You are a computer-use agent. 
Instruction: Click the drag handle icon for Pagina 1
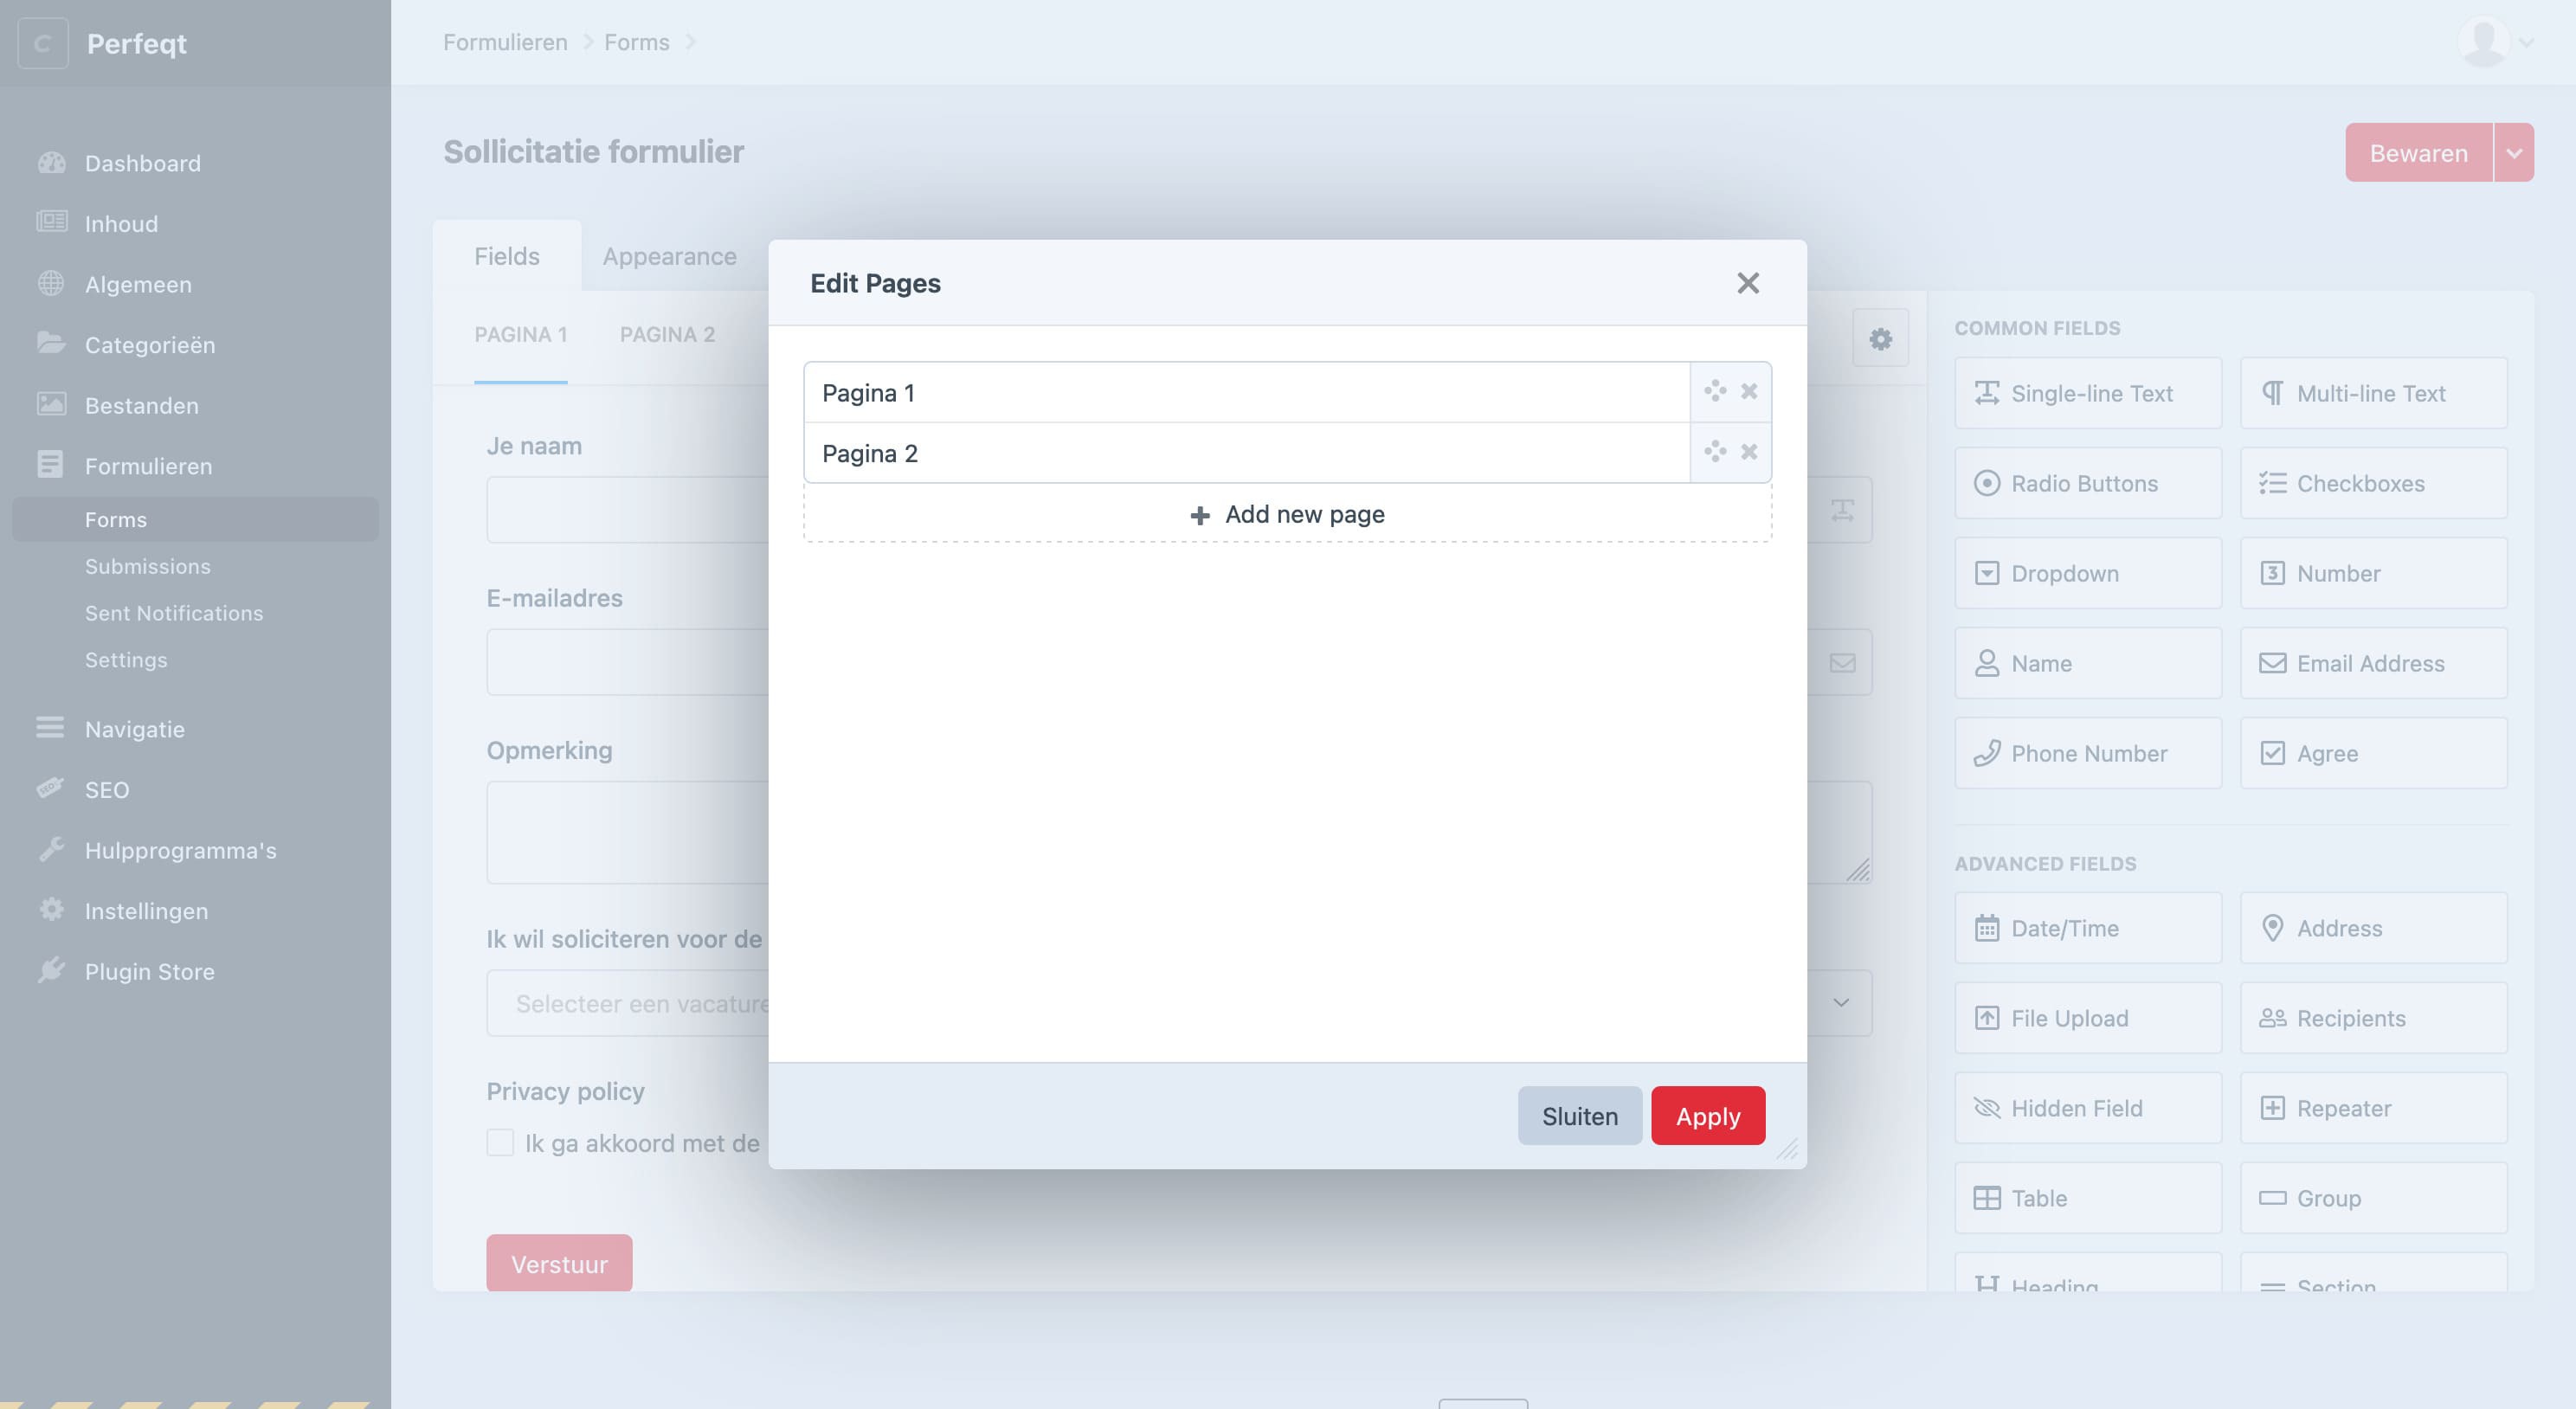pyautogui.click(x=1714, y=390)
